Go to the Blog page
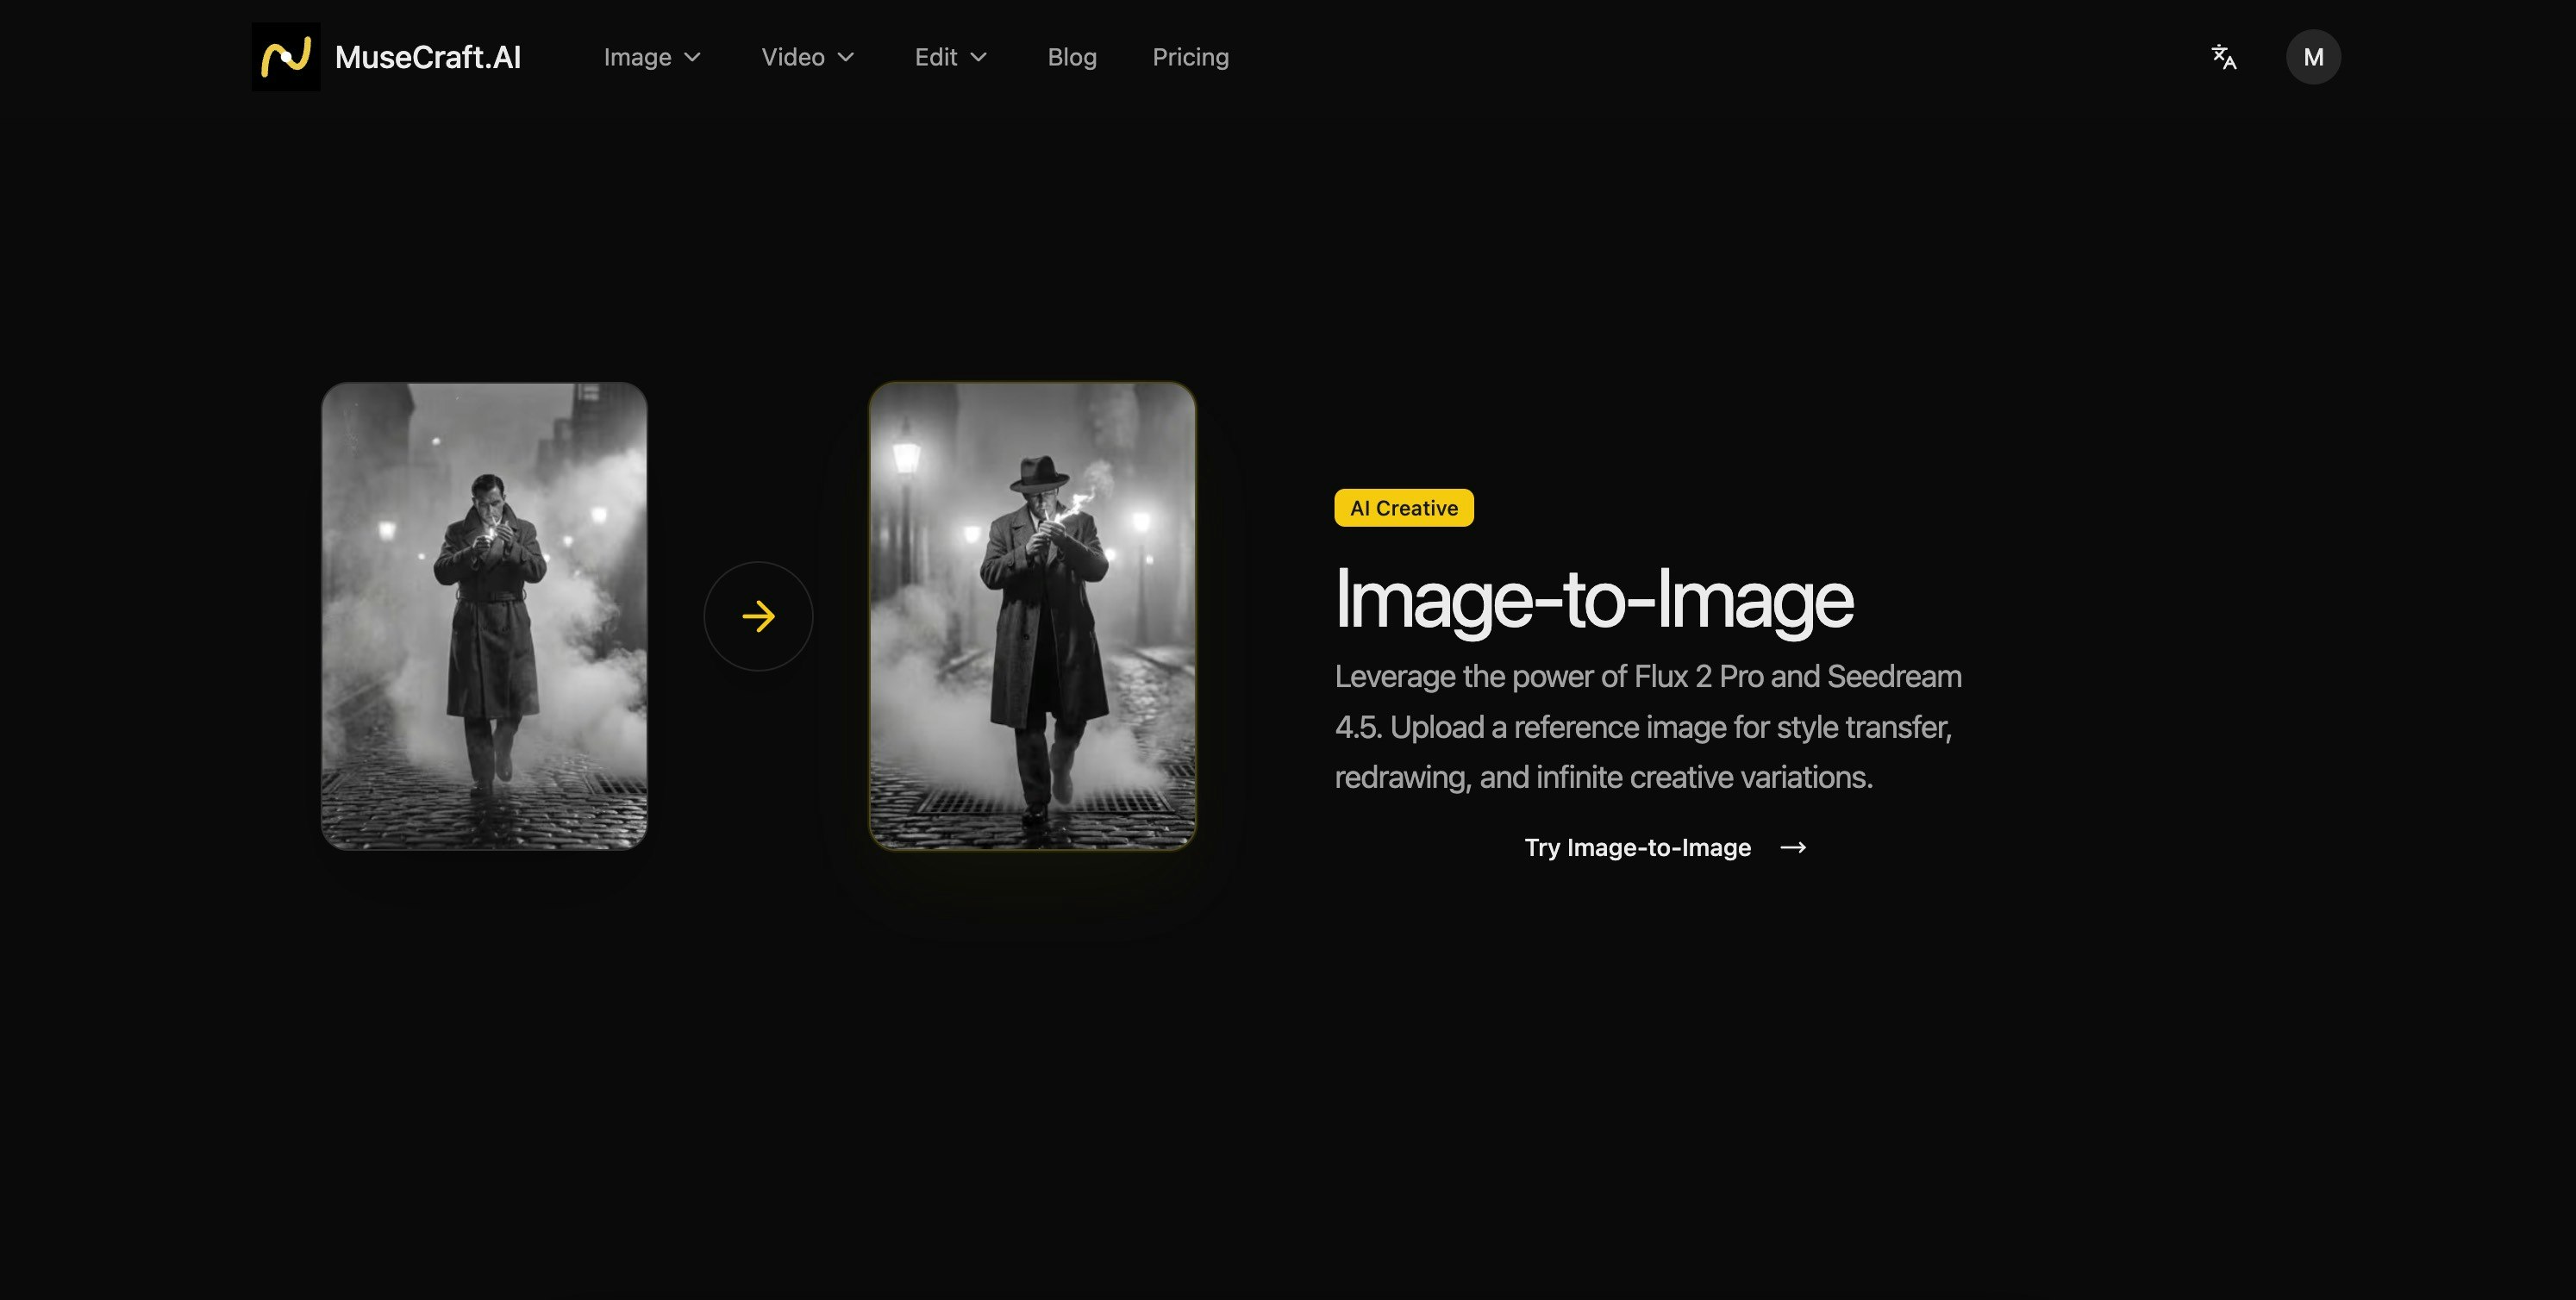This screenshot has width=2576, height=1300. coord(1072,57)
